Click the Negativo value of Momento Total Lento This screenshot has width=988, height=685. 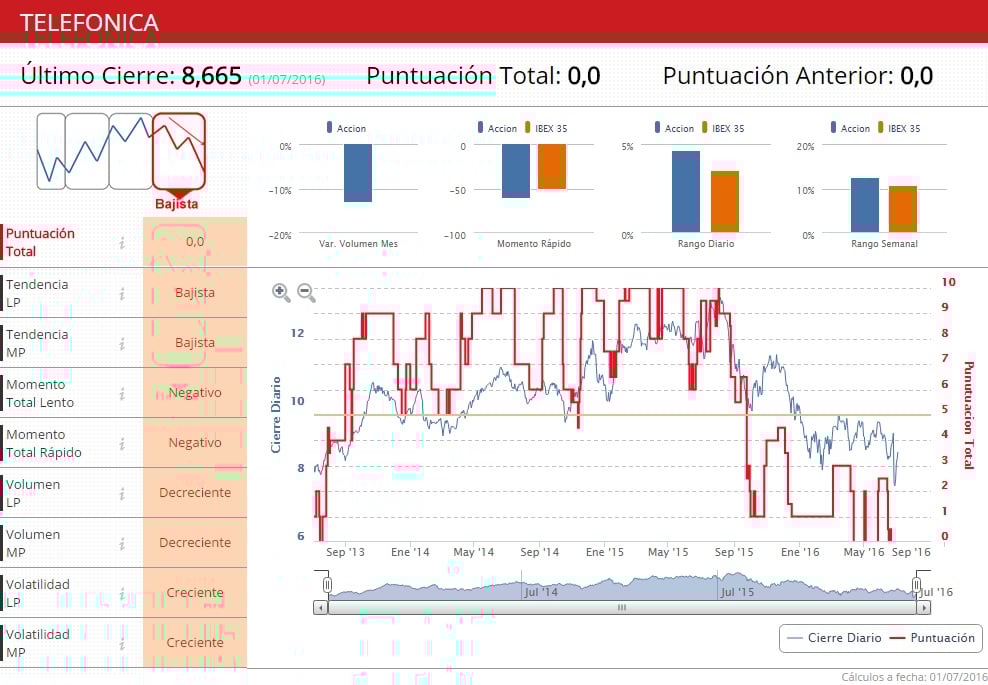tap(195, 393)
